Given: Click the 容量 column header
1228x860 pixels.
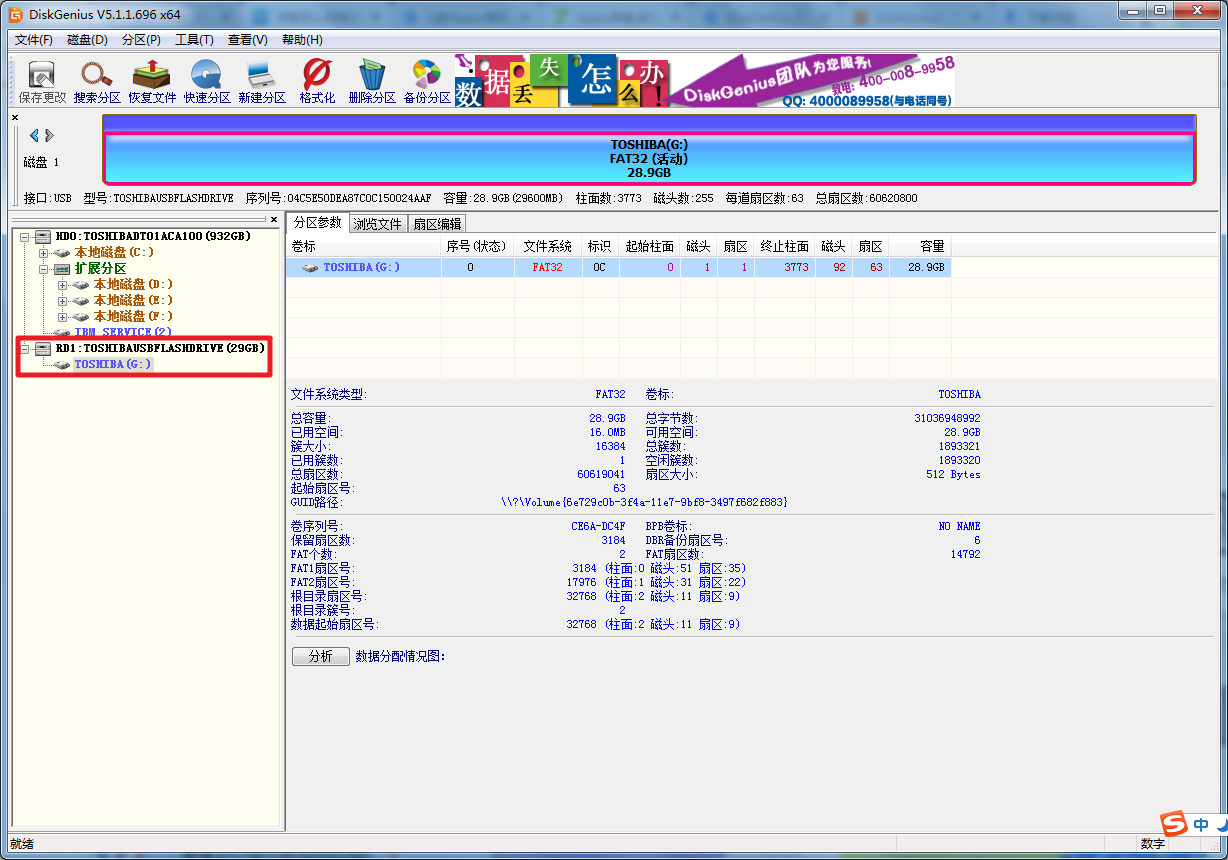Looking at the screenshot, I should coord(920,246).
